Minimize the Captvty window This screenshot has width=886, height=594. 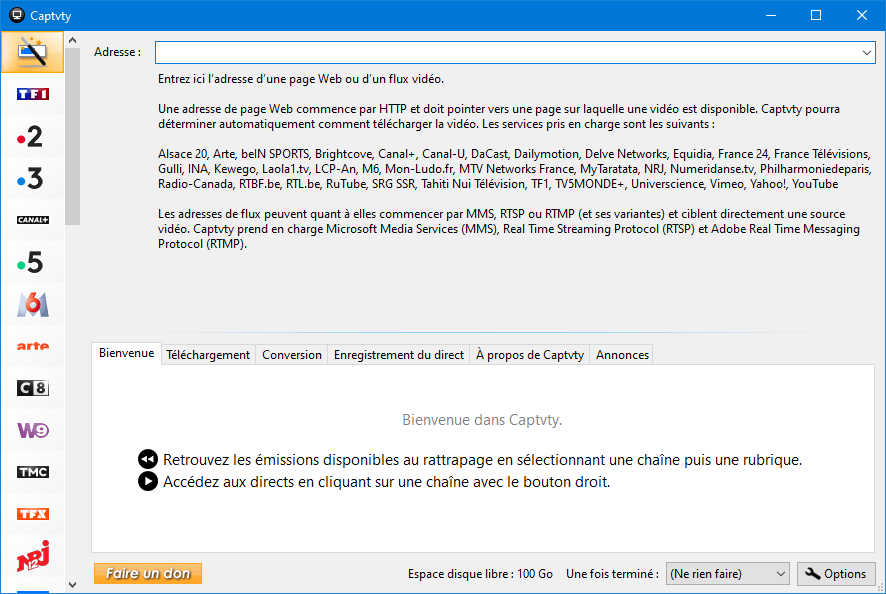pyautogui.click(x=771, y=15)
